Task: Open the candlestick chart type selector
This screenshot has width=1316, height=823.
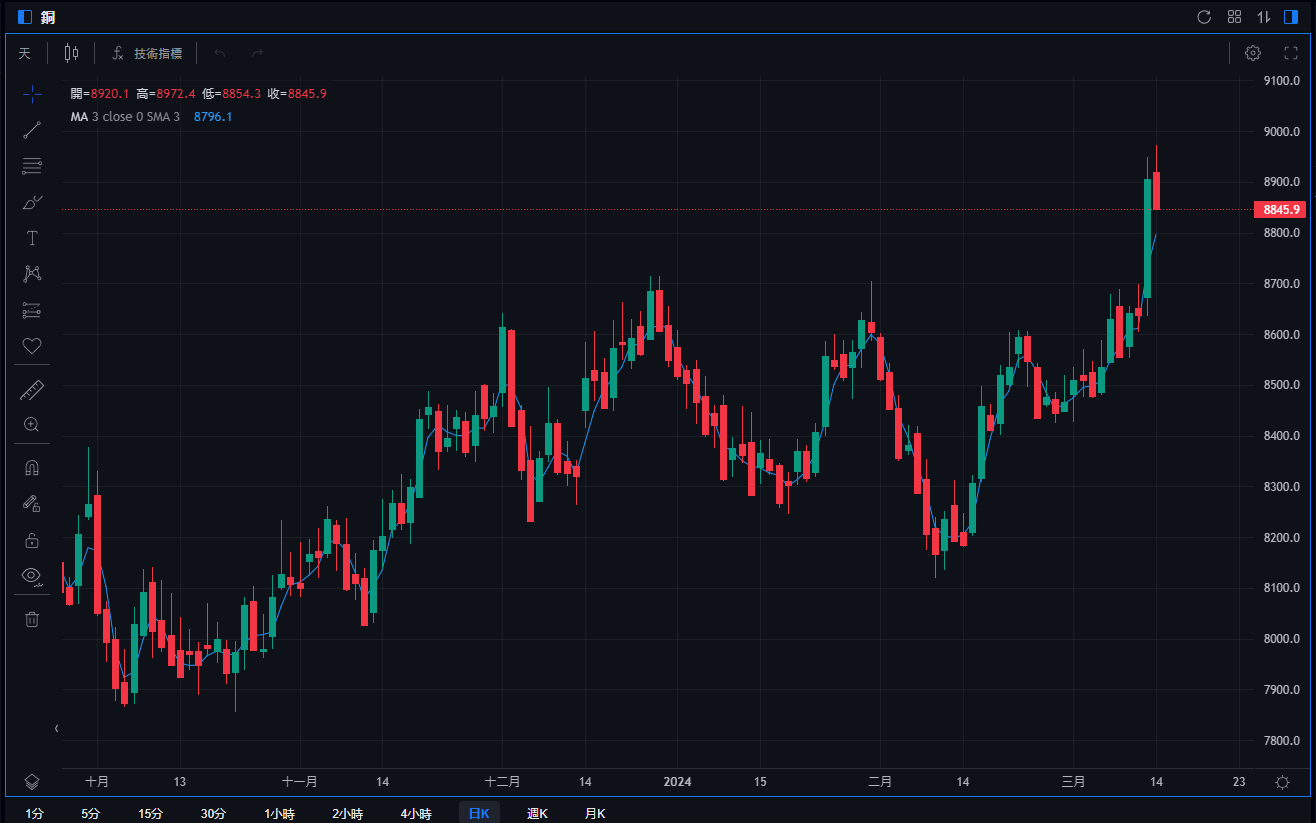Action: coord(71,53)
